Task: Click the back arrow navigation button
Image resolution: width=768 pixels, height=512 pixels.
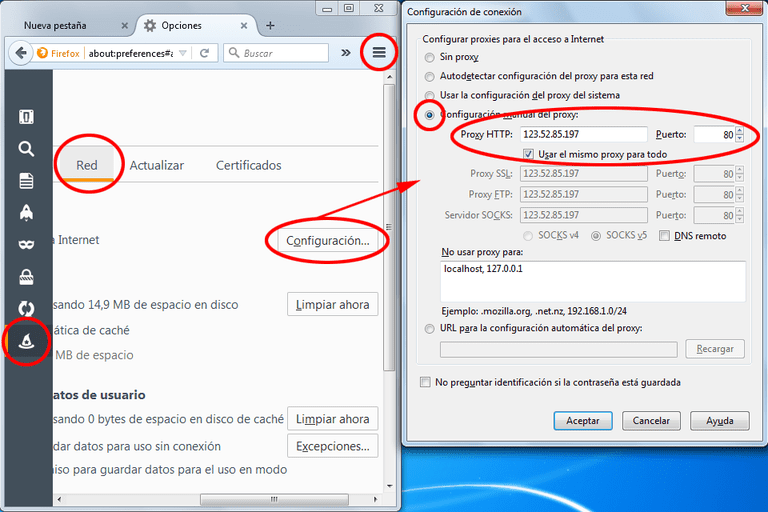Action: point(21,53)
